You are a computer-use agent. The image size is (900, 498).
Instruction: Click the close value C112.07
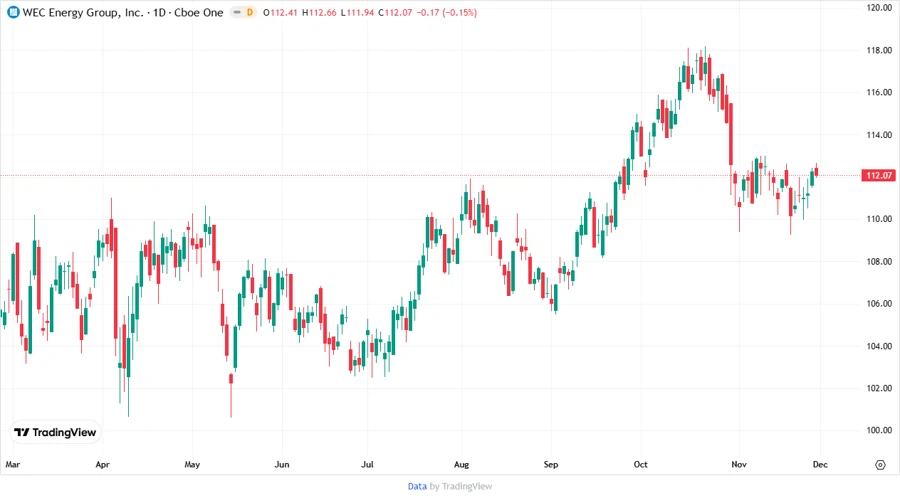point(395,13)
